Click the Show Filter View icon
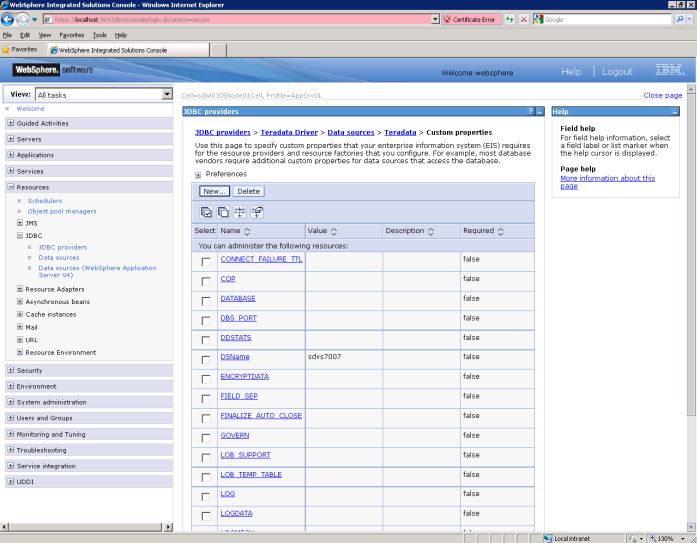Image resolution: width=697 pixels, height=543 pixels. (x=240, y=212)
